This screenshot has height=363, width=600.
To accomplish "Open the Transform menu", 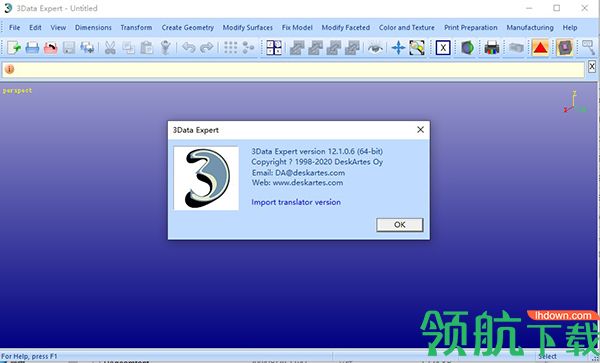I will pyautogui.click(x=136, y=28).
